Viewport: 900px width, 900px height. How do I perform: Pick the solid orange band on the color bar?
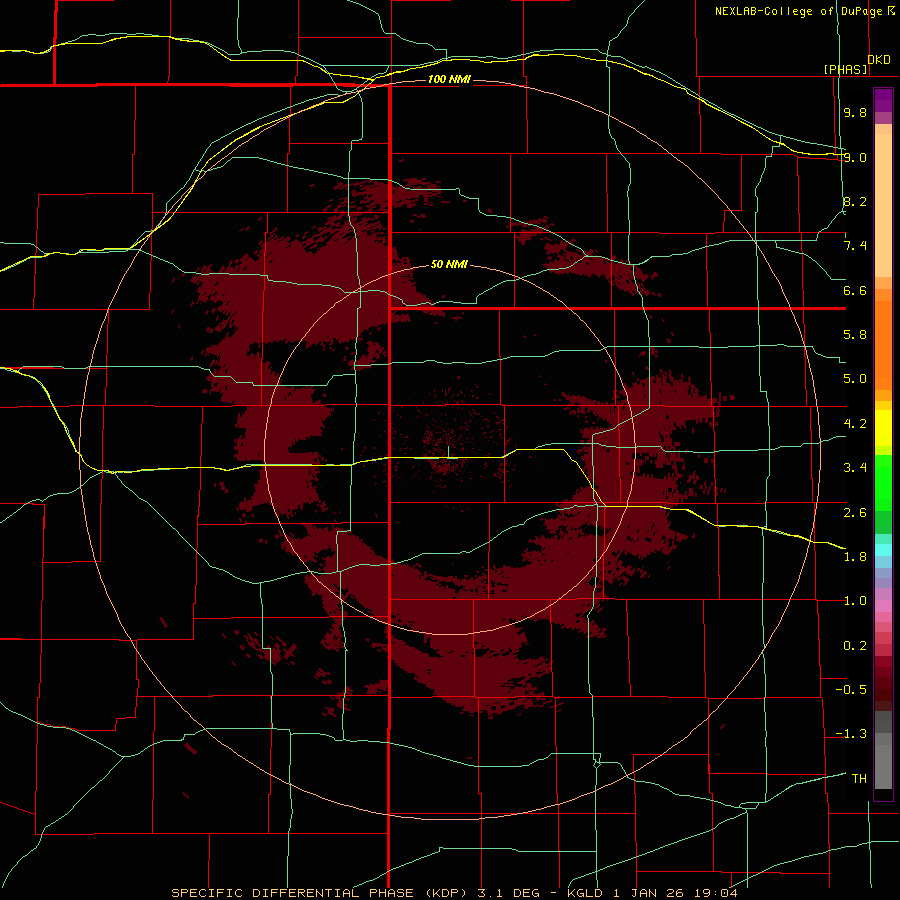point(883,344)
